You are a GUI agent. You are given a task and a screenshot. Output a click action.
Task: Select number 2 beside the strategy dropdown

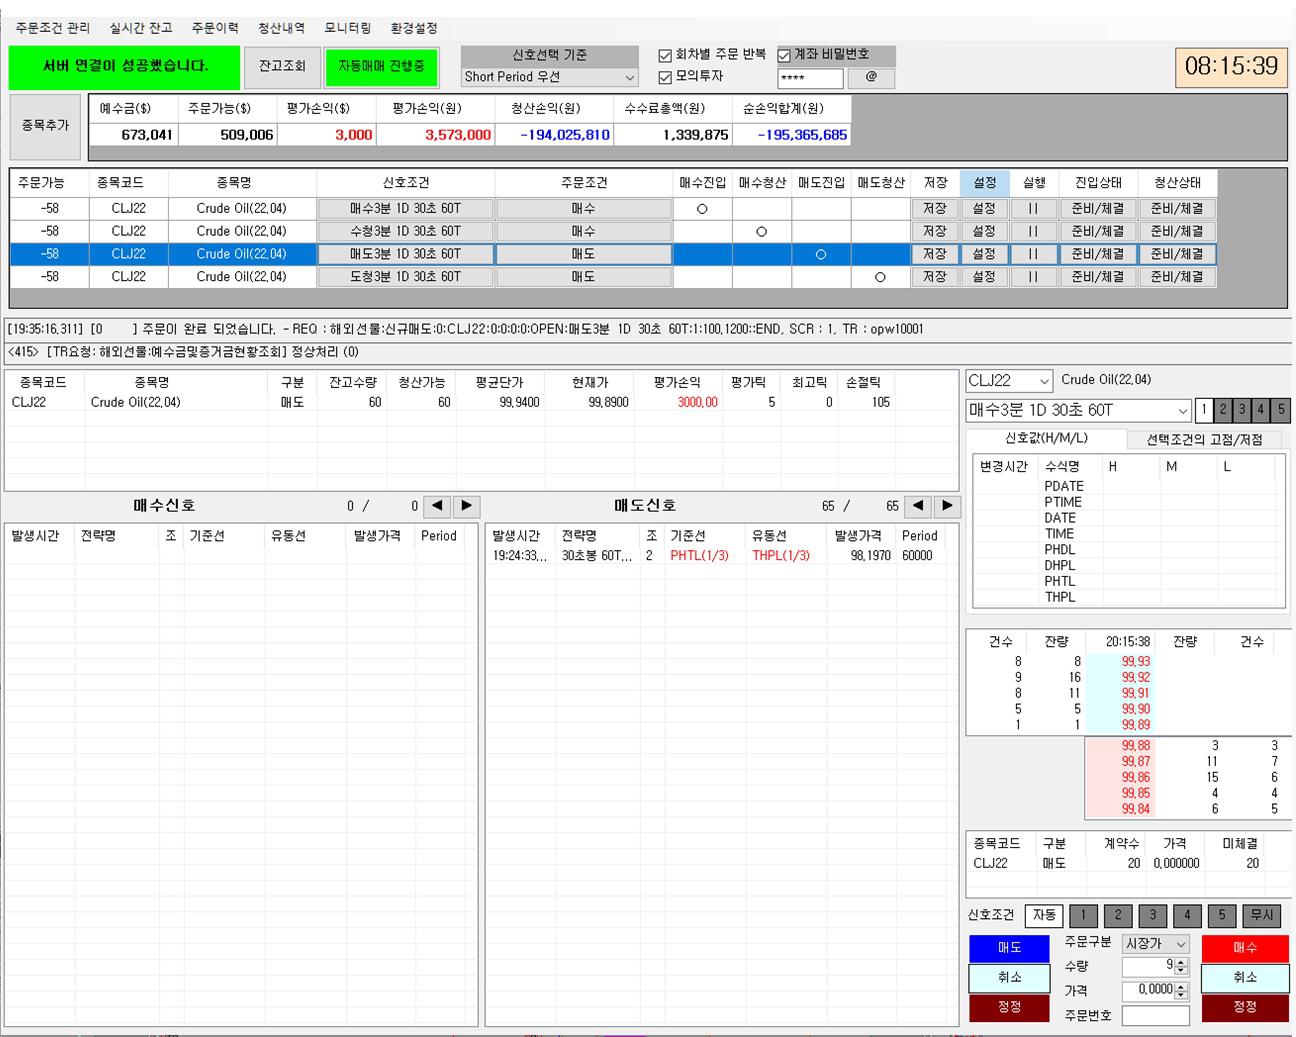tap(1223, 410)
